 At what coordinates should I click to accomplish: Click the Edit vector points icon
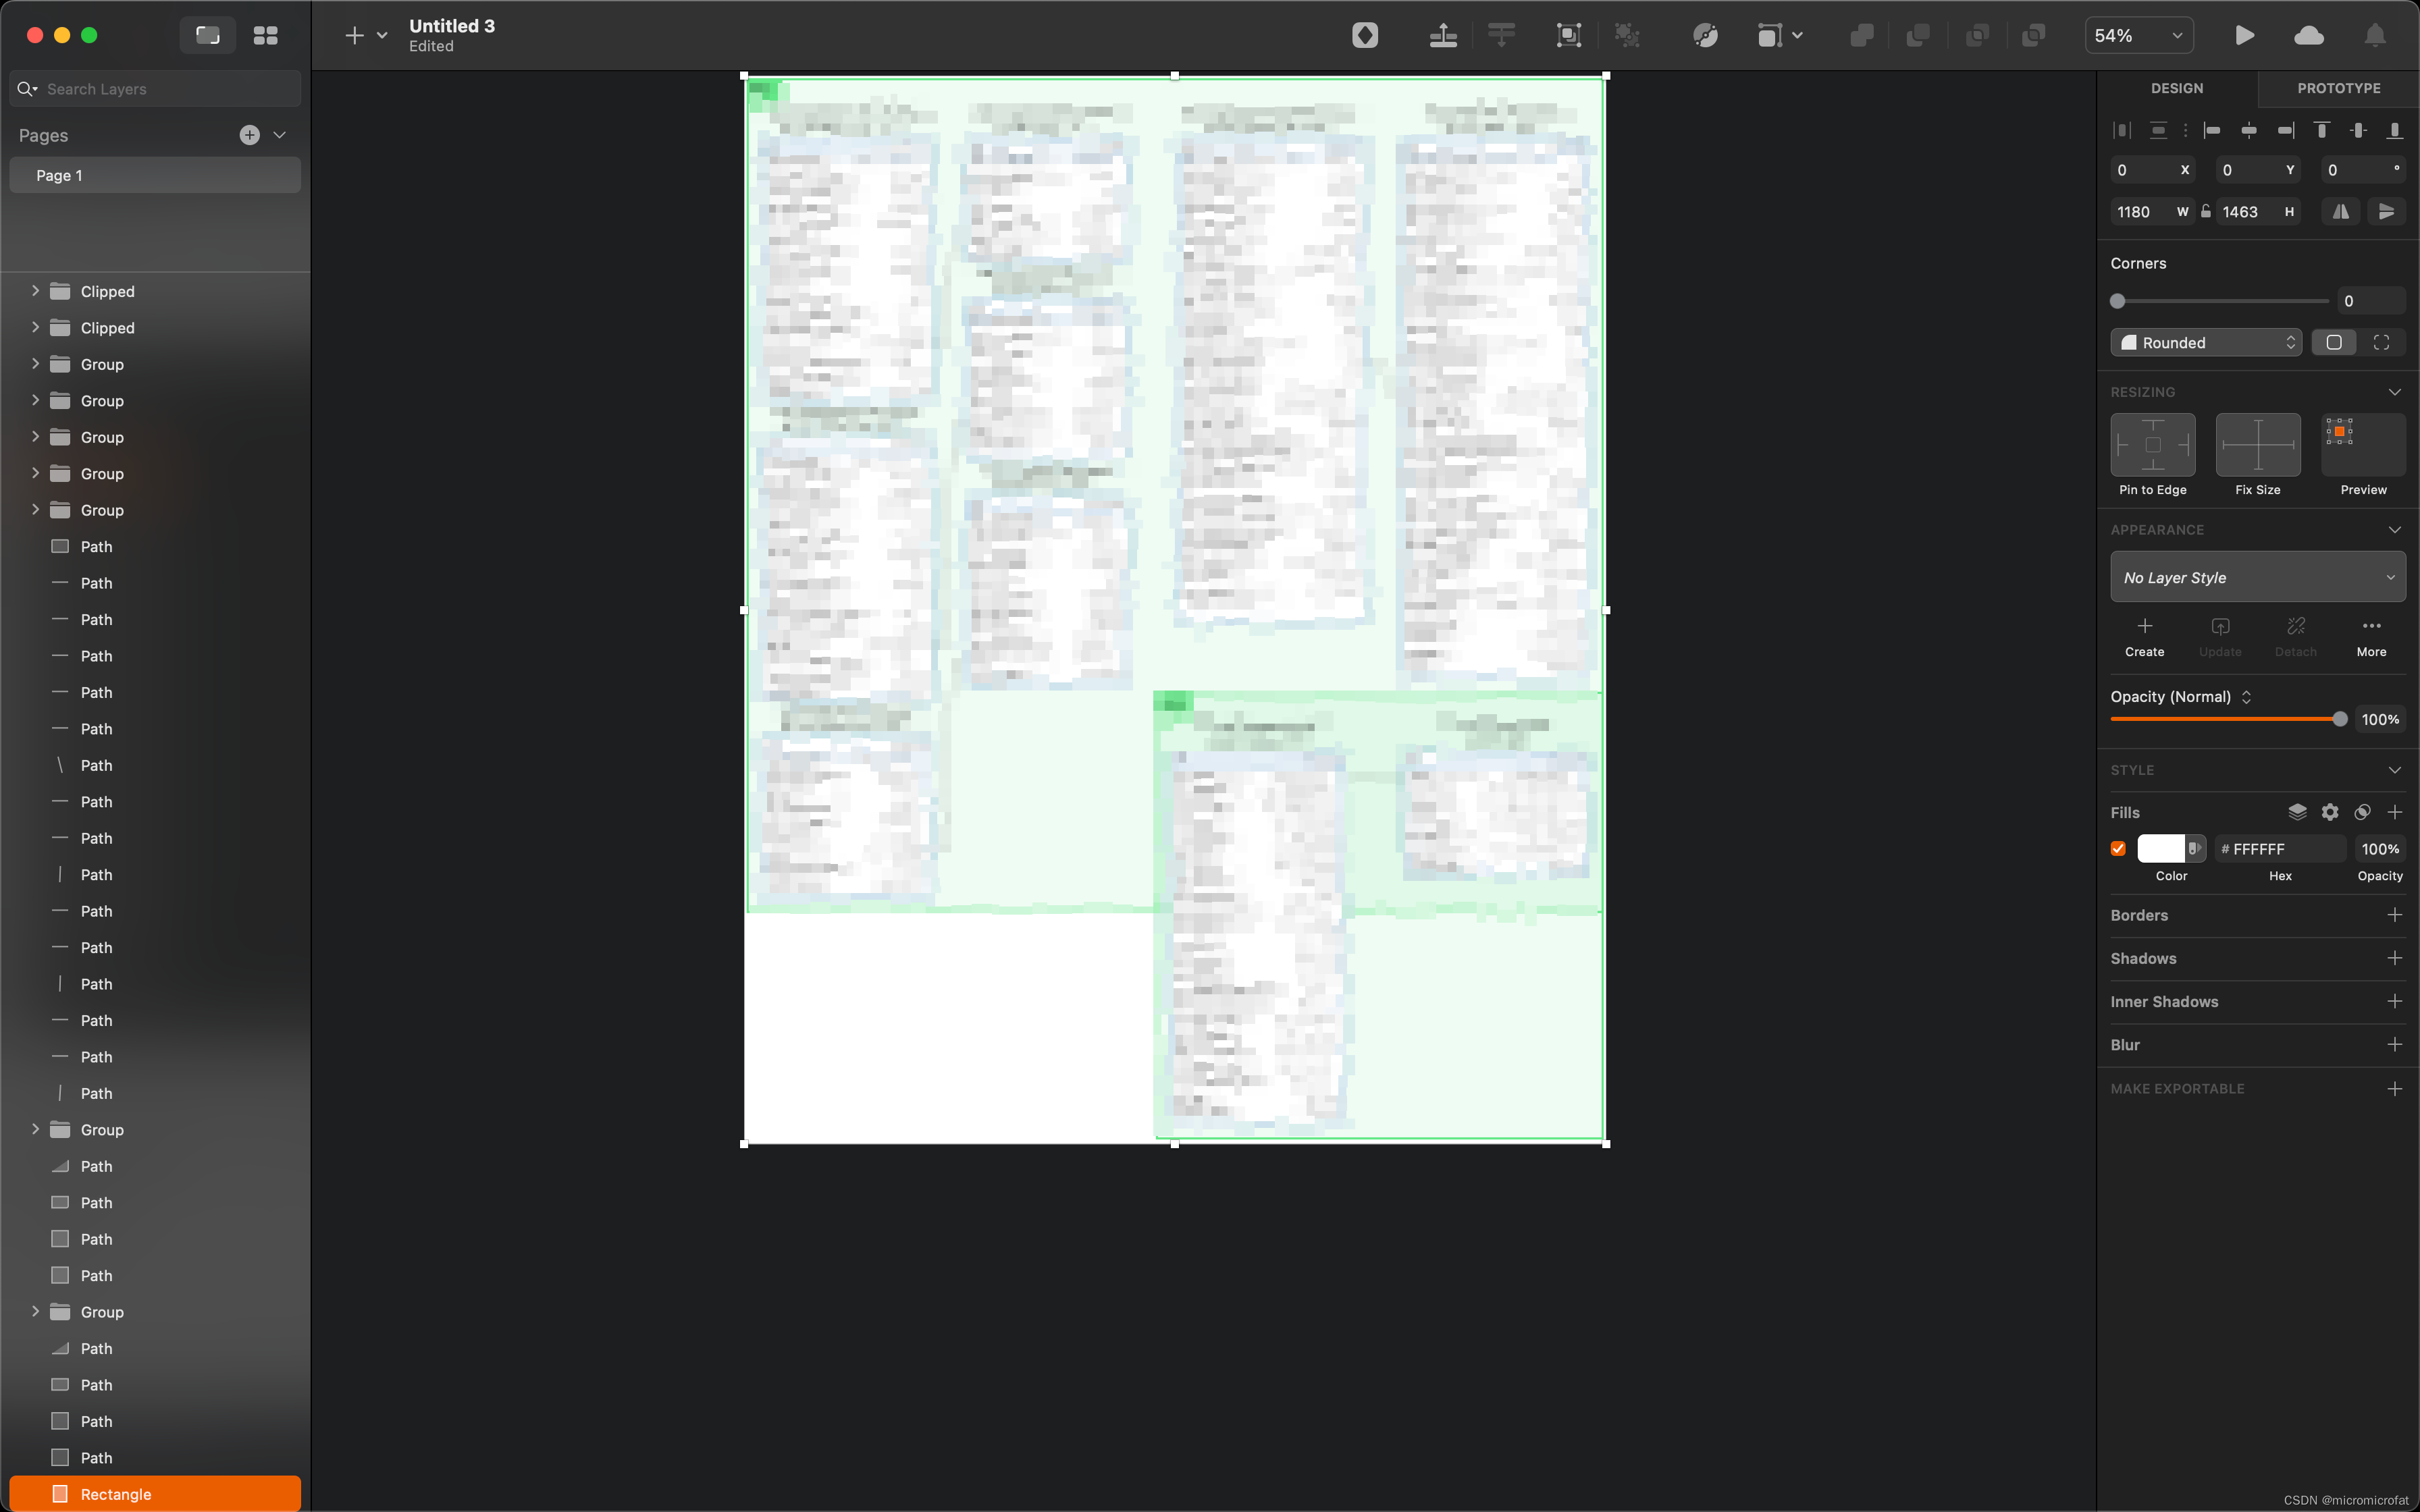(1705, 35)
